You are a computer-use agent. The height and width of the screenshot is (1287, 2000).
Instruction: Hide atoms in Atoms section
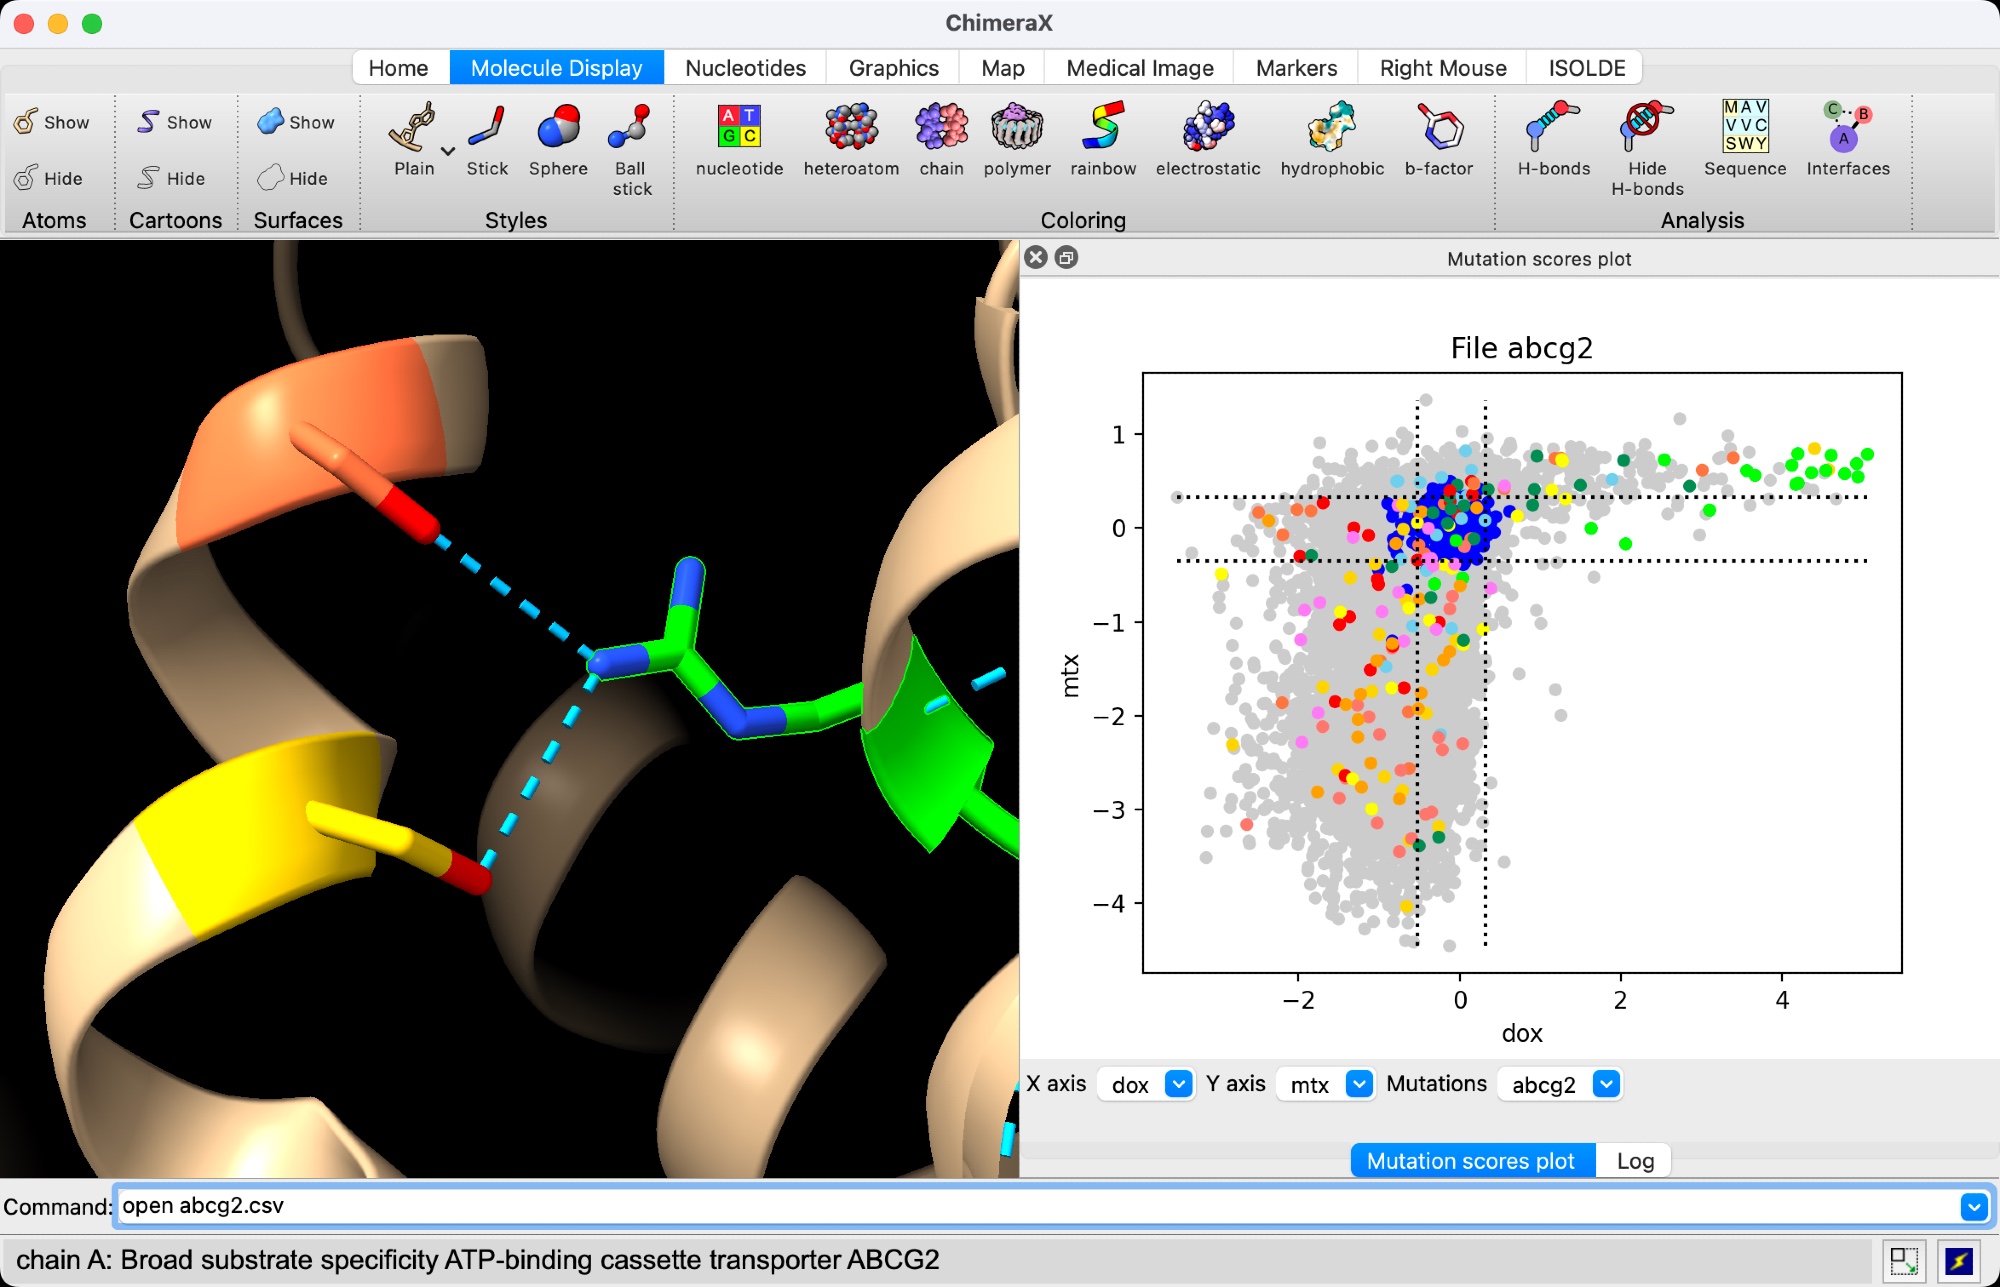point(50,178)
